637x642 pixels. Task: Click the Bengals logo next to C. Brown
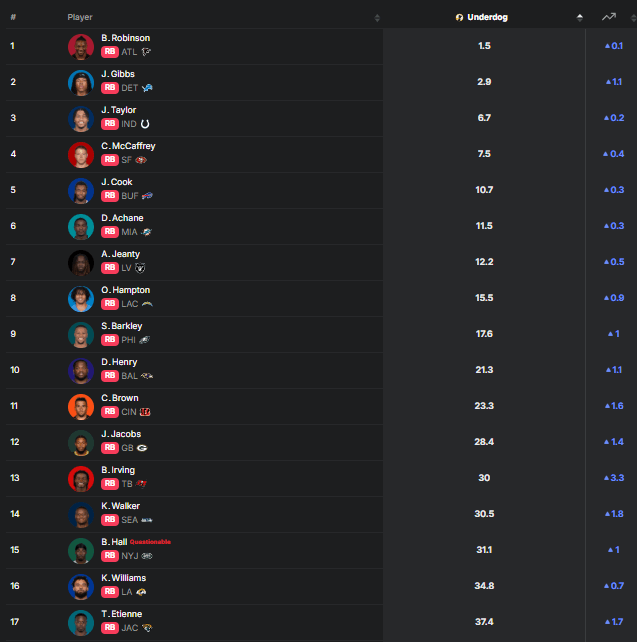tap(145, 412)
